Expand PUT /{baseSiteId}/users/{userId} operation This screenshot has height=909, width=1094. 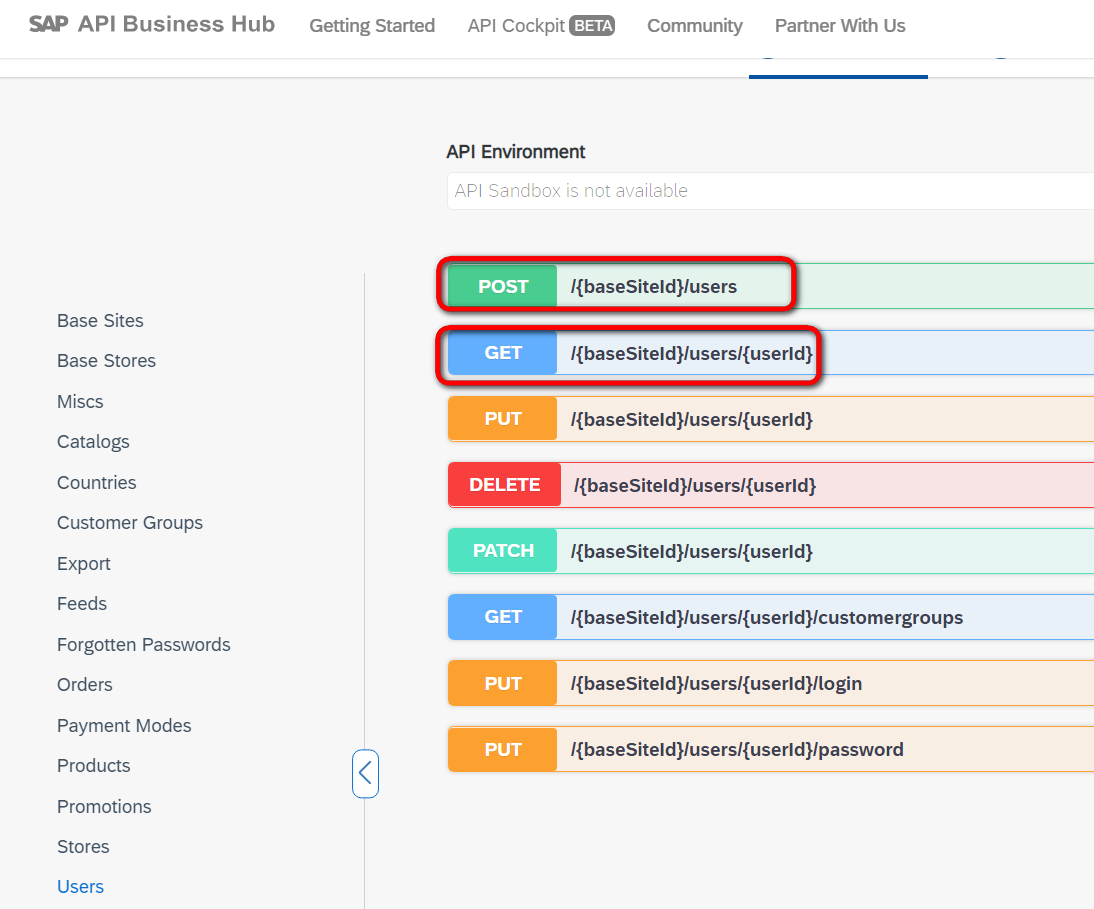point(770,419)
